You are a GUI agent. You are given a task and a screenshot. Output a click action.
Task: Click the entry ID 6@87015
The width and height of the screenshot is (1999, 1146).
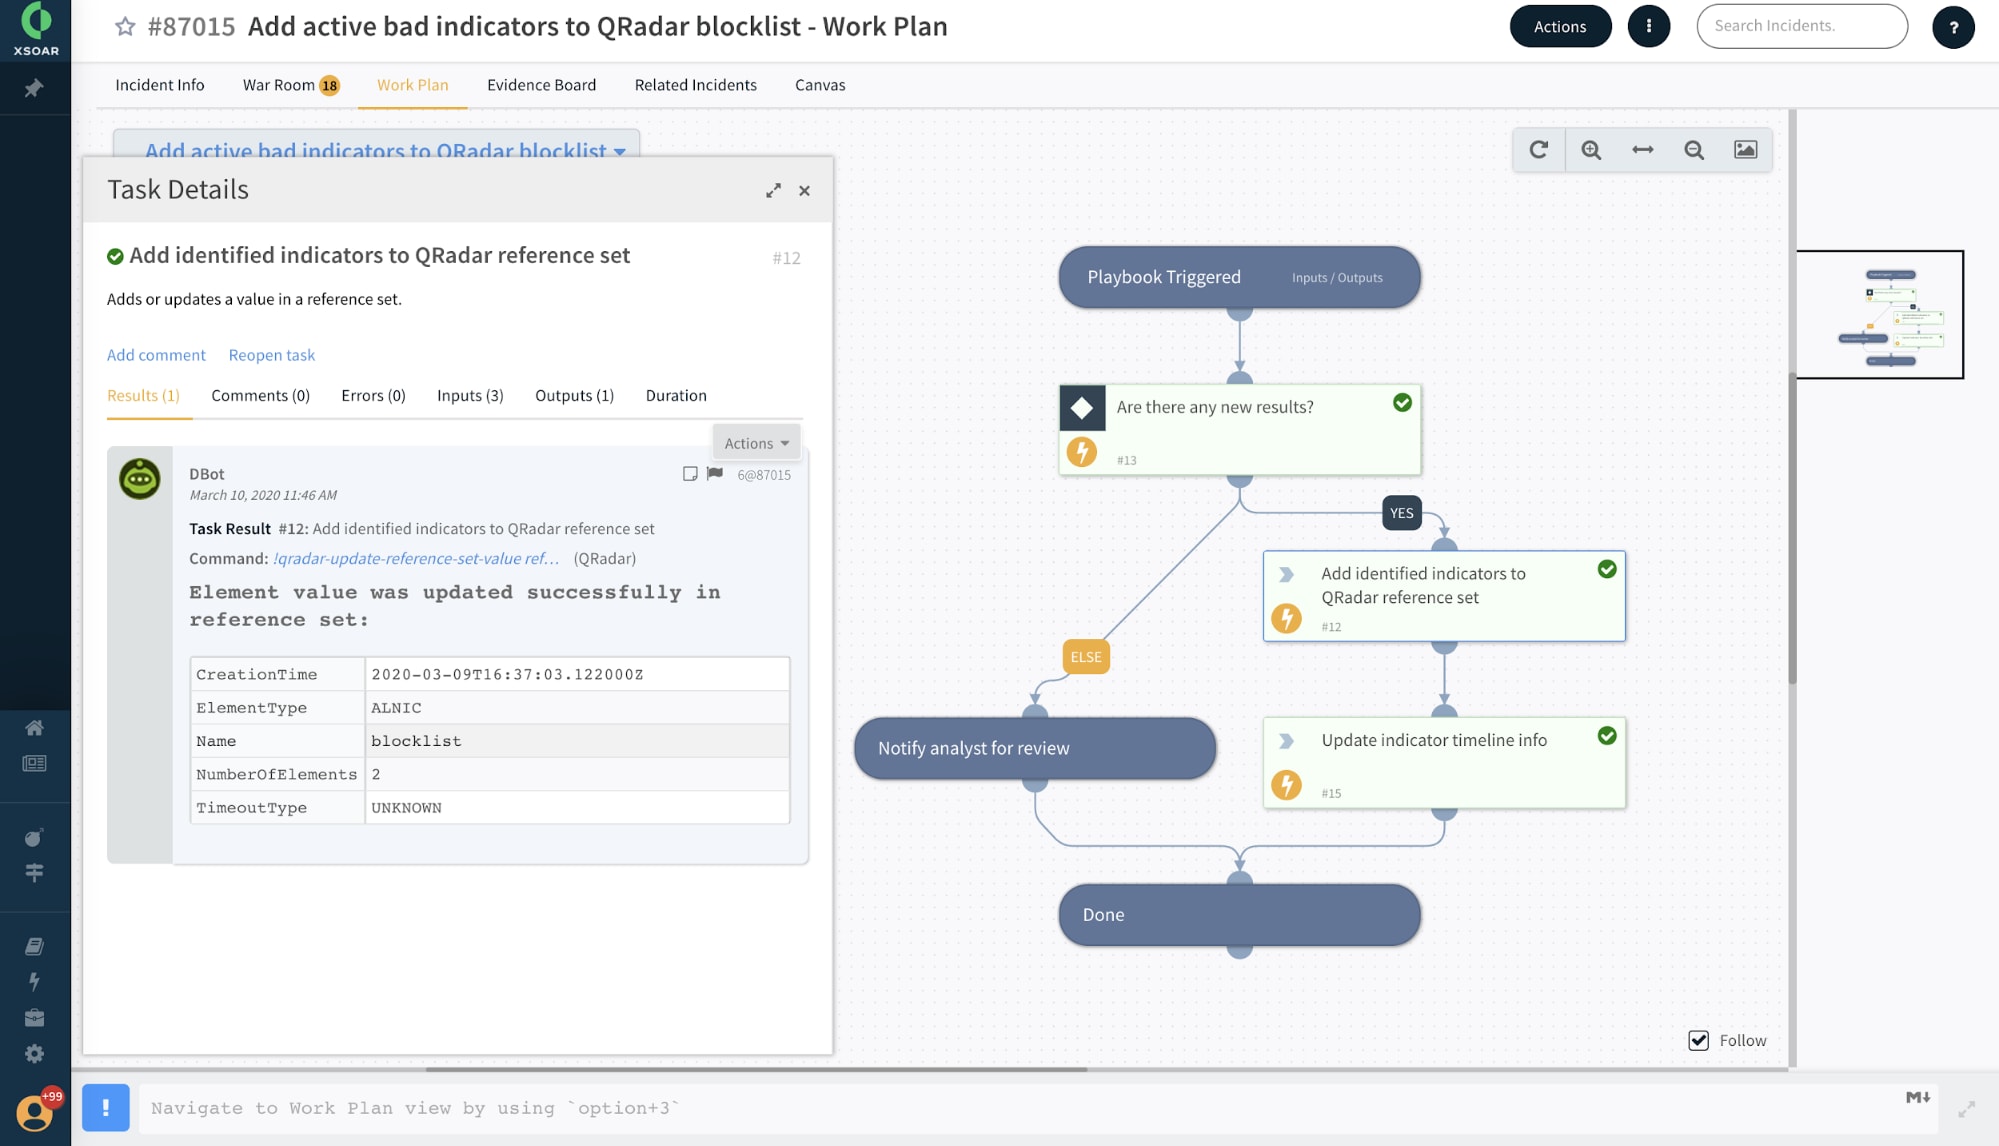(764, 475)
